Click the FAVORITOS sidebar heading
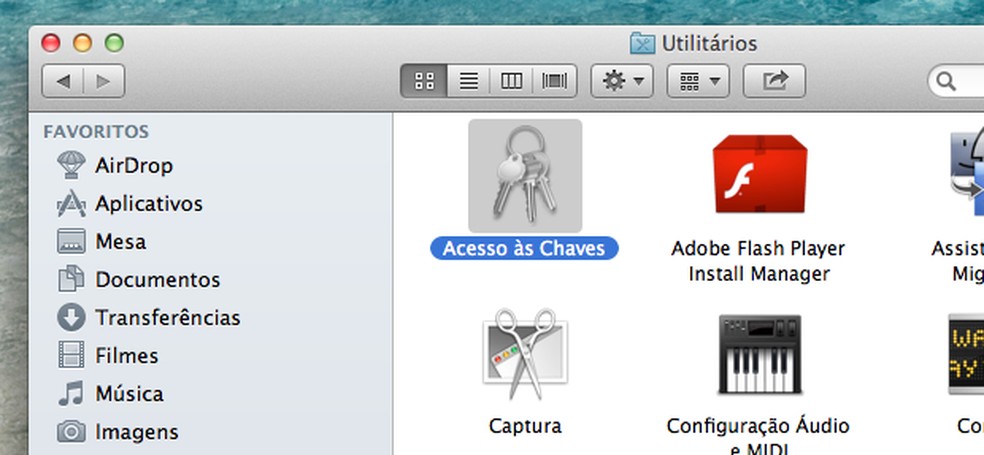Viewport: 984px width, 455px height. (96, 132)
